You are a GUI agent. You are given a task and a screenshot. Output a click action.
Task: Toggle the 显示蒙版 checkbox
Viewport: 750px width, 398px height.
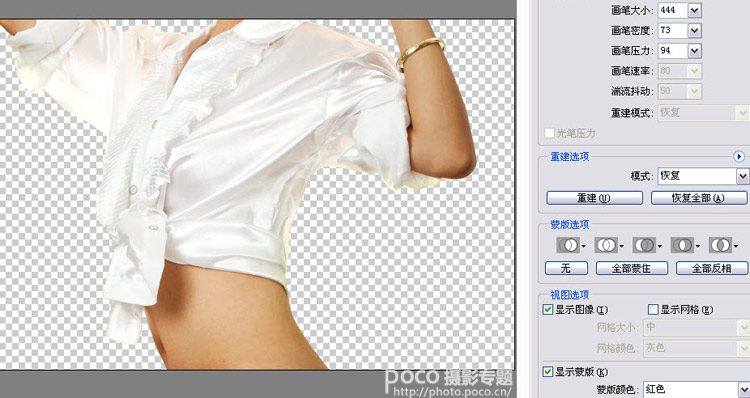click(548, 371)
